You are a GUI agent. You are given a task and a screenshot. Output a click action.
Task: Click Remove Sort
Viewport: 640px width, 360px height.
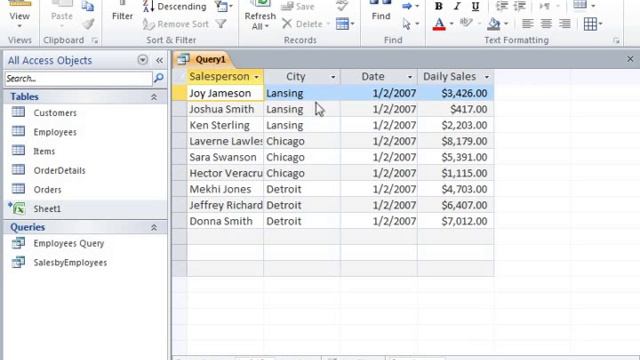click(x=176, y=24)
